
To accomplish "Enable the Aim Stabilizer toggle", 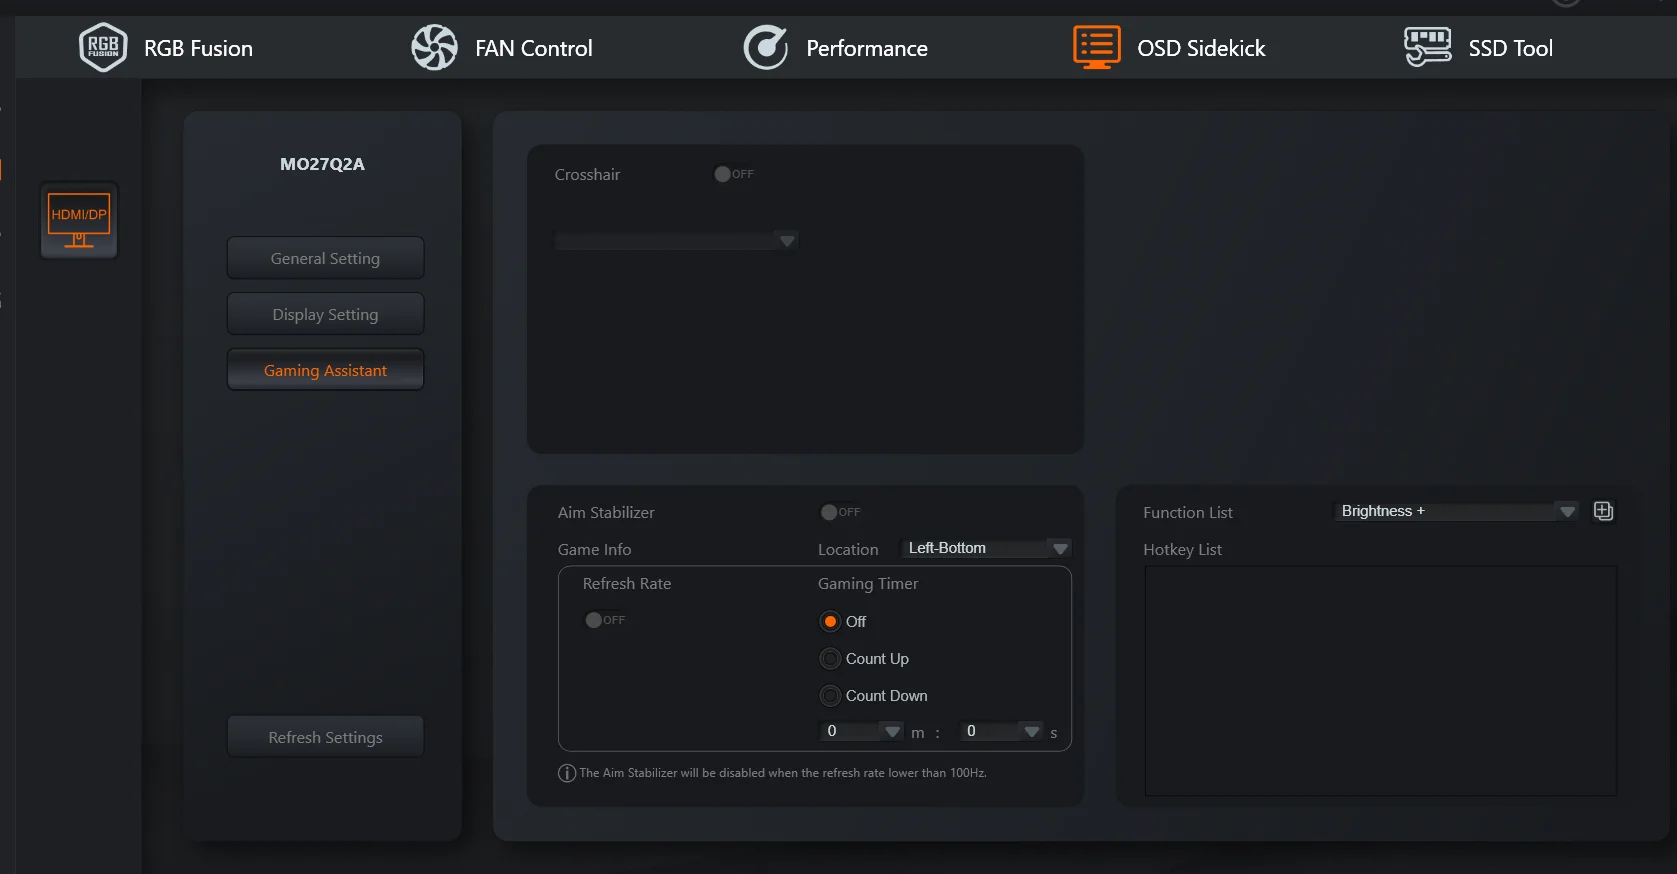I will click(840, 512).
